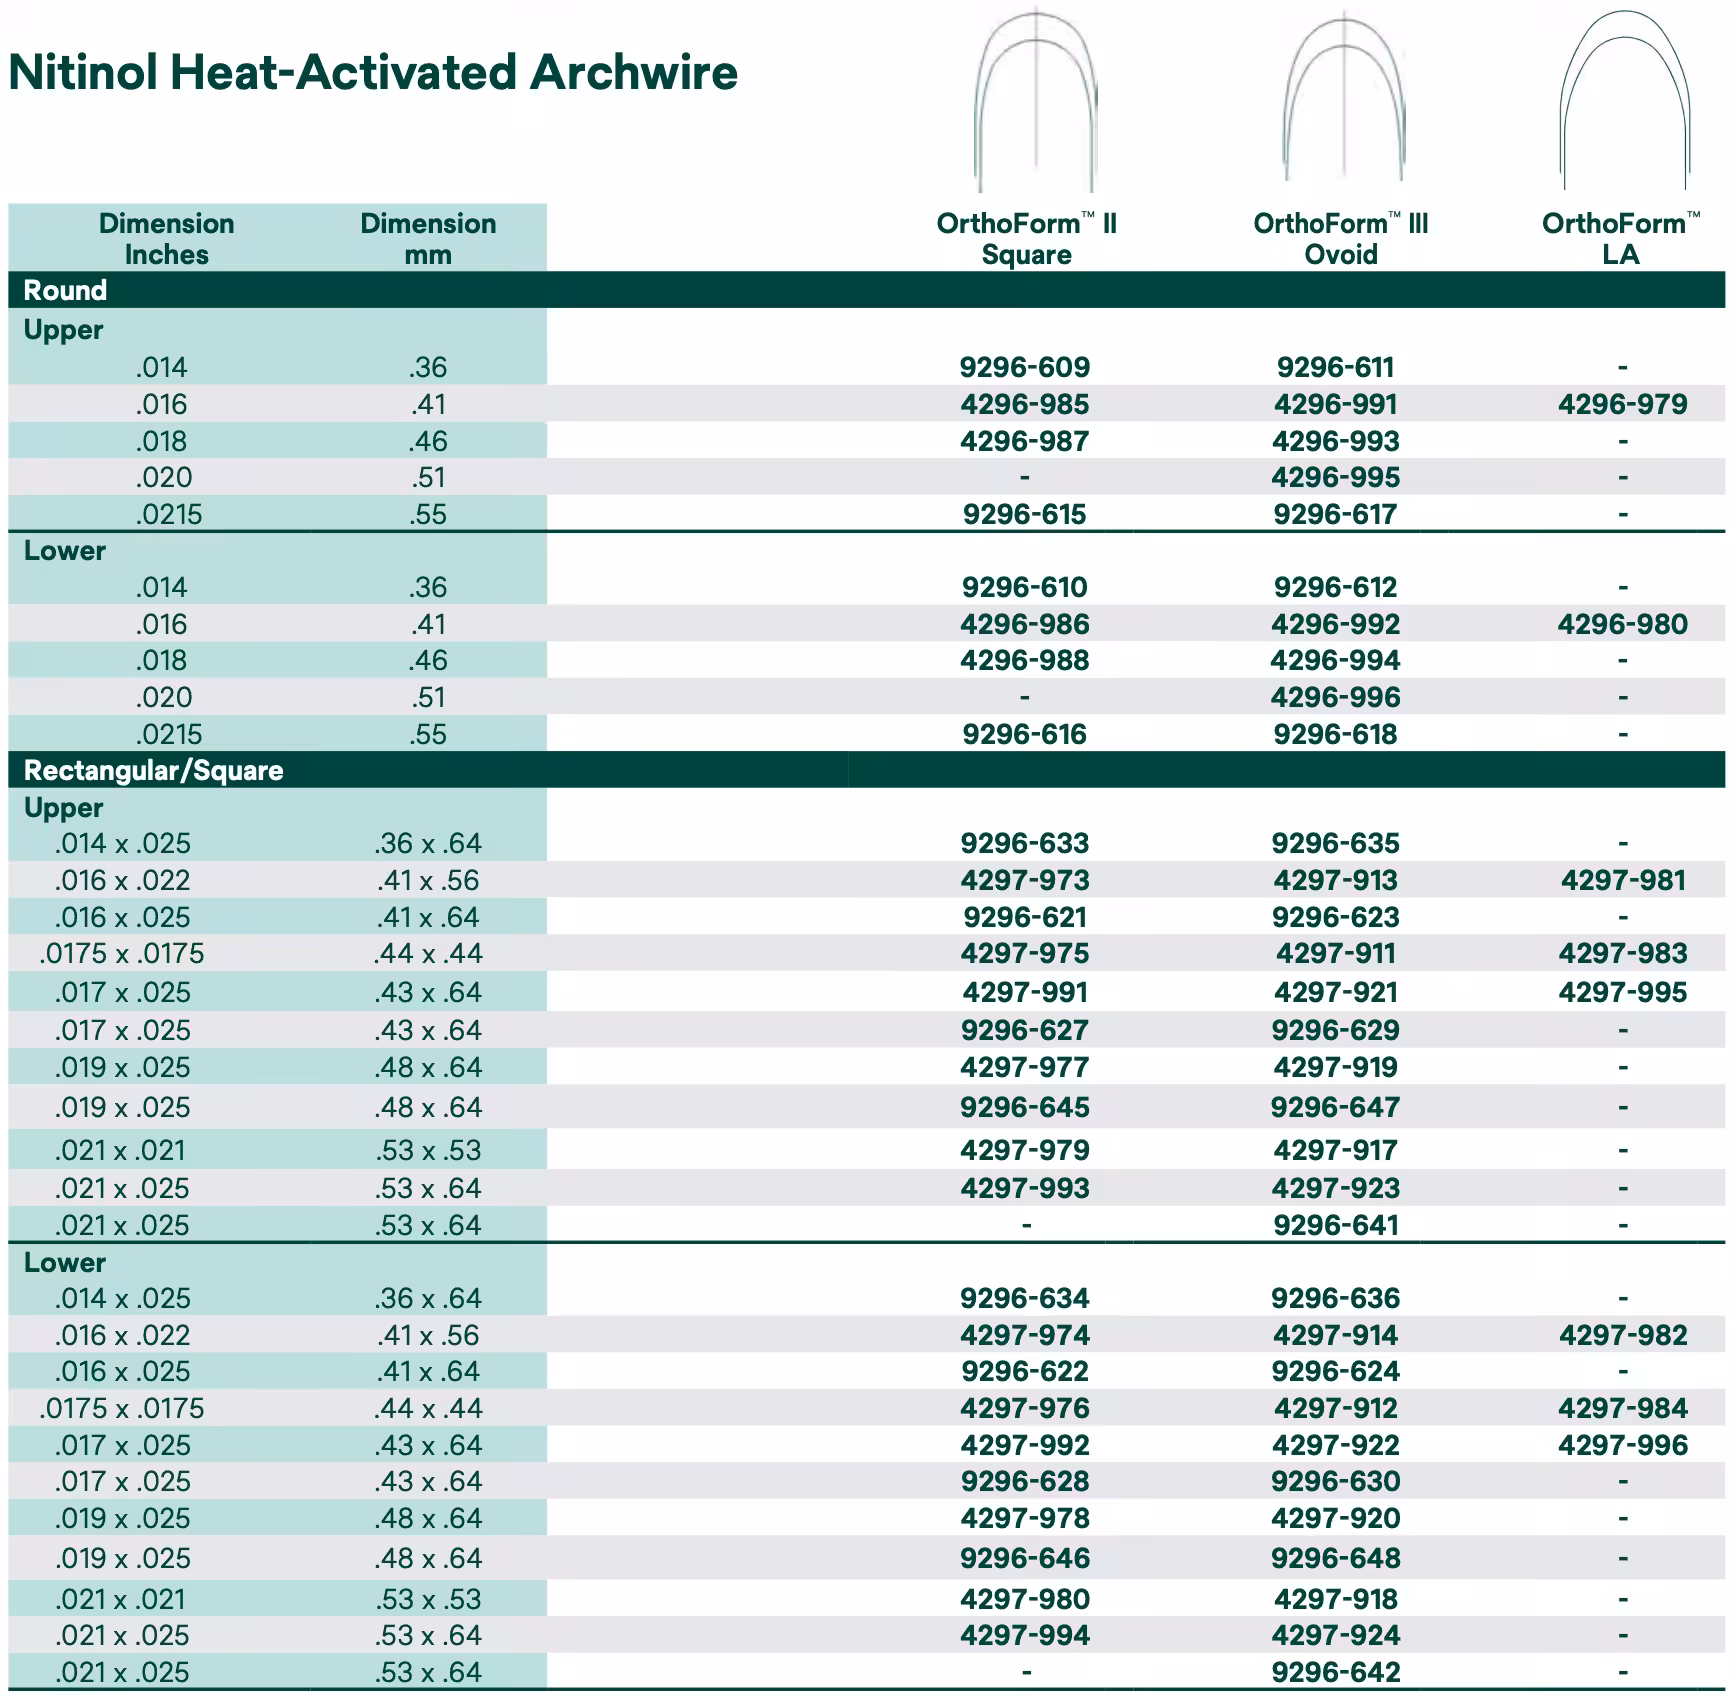This screenshot has height=1698, width=1732.
Task: Select part number 4297-924
Action: [1336, 1635]
